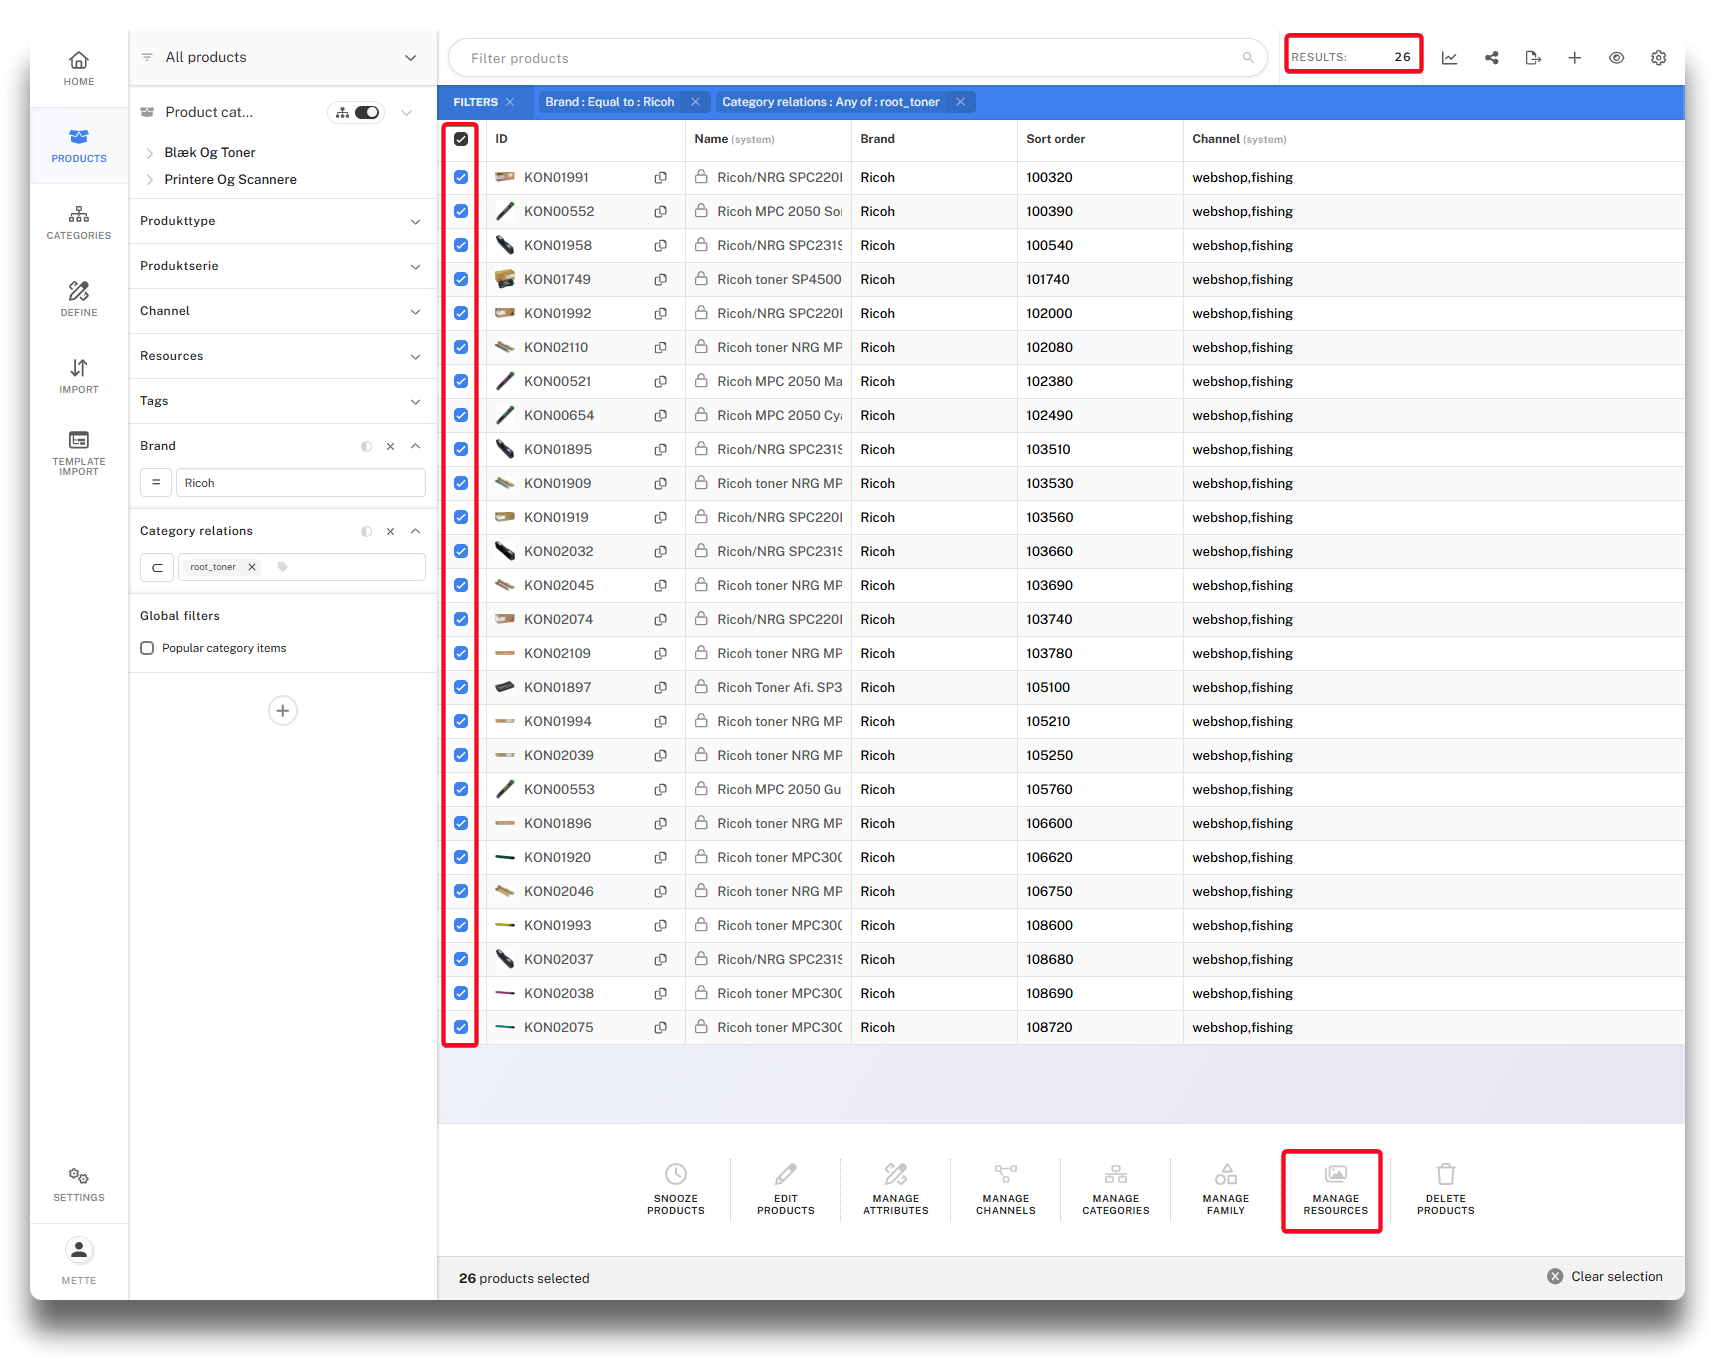Open table settings gear icon
Viewport: 1715px width, 1362px height.
point(1658,58)
